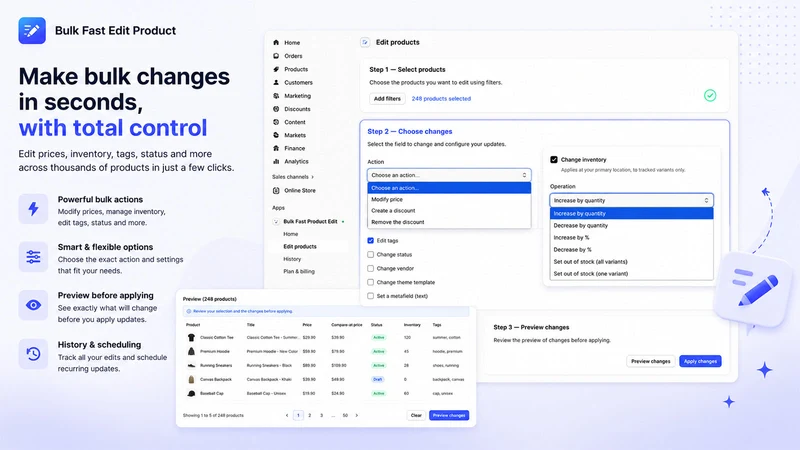The height and width of the screenshot is (450, 800).
Task: Open the '248 products selected' link
Action: pos(441,98)
